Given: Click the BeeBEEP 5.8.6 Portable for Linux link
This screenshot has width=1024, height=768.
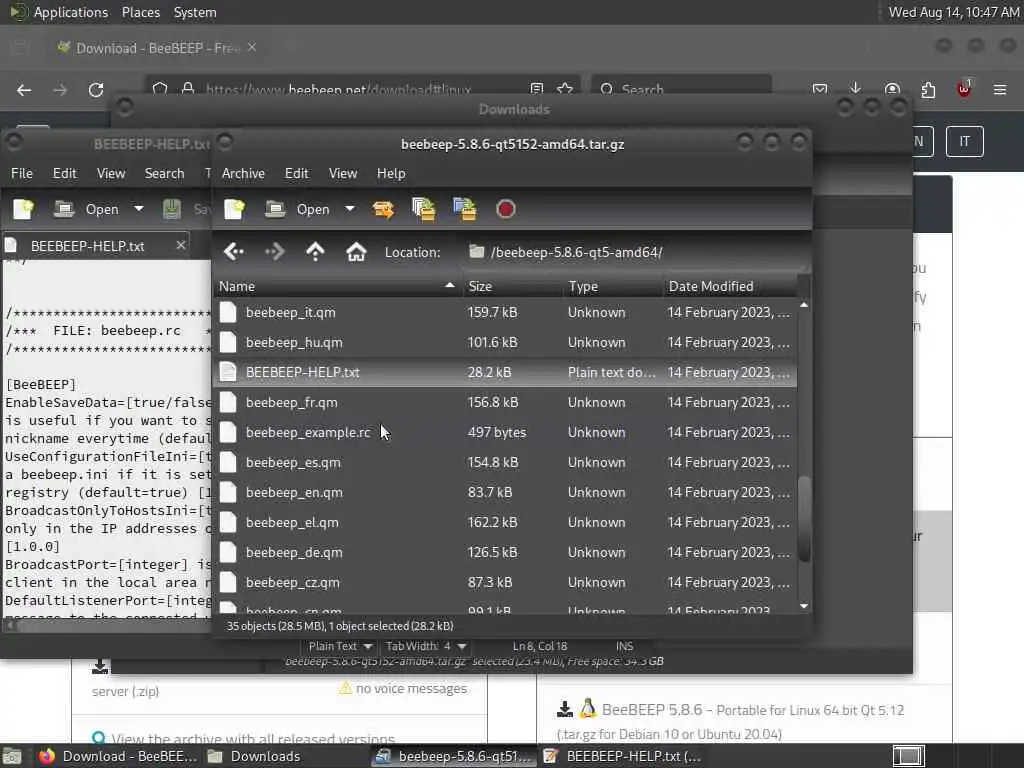Looking at the screenshot, I should (753, 710).
